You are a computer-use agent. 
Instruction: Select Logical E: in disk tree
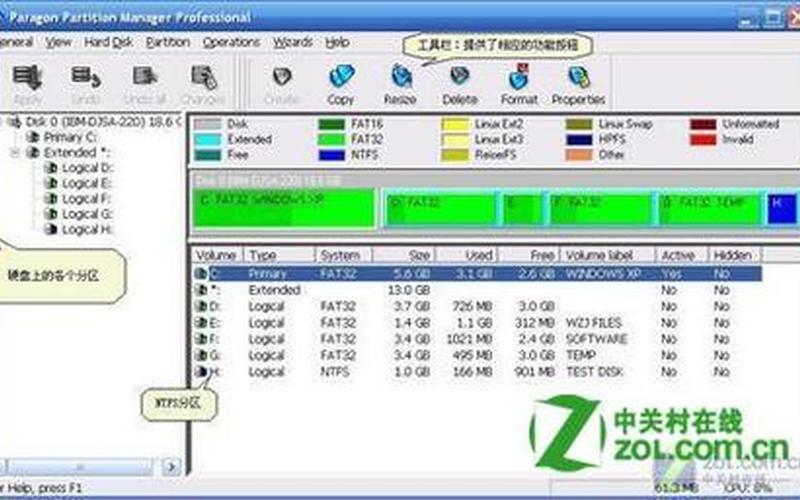tap(87, 183)
